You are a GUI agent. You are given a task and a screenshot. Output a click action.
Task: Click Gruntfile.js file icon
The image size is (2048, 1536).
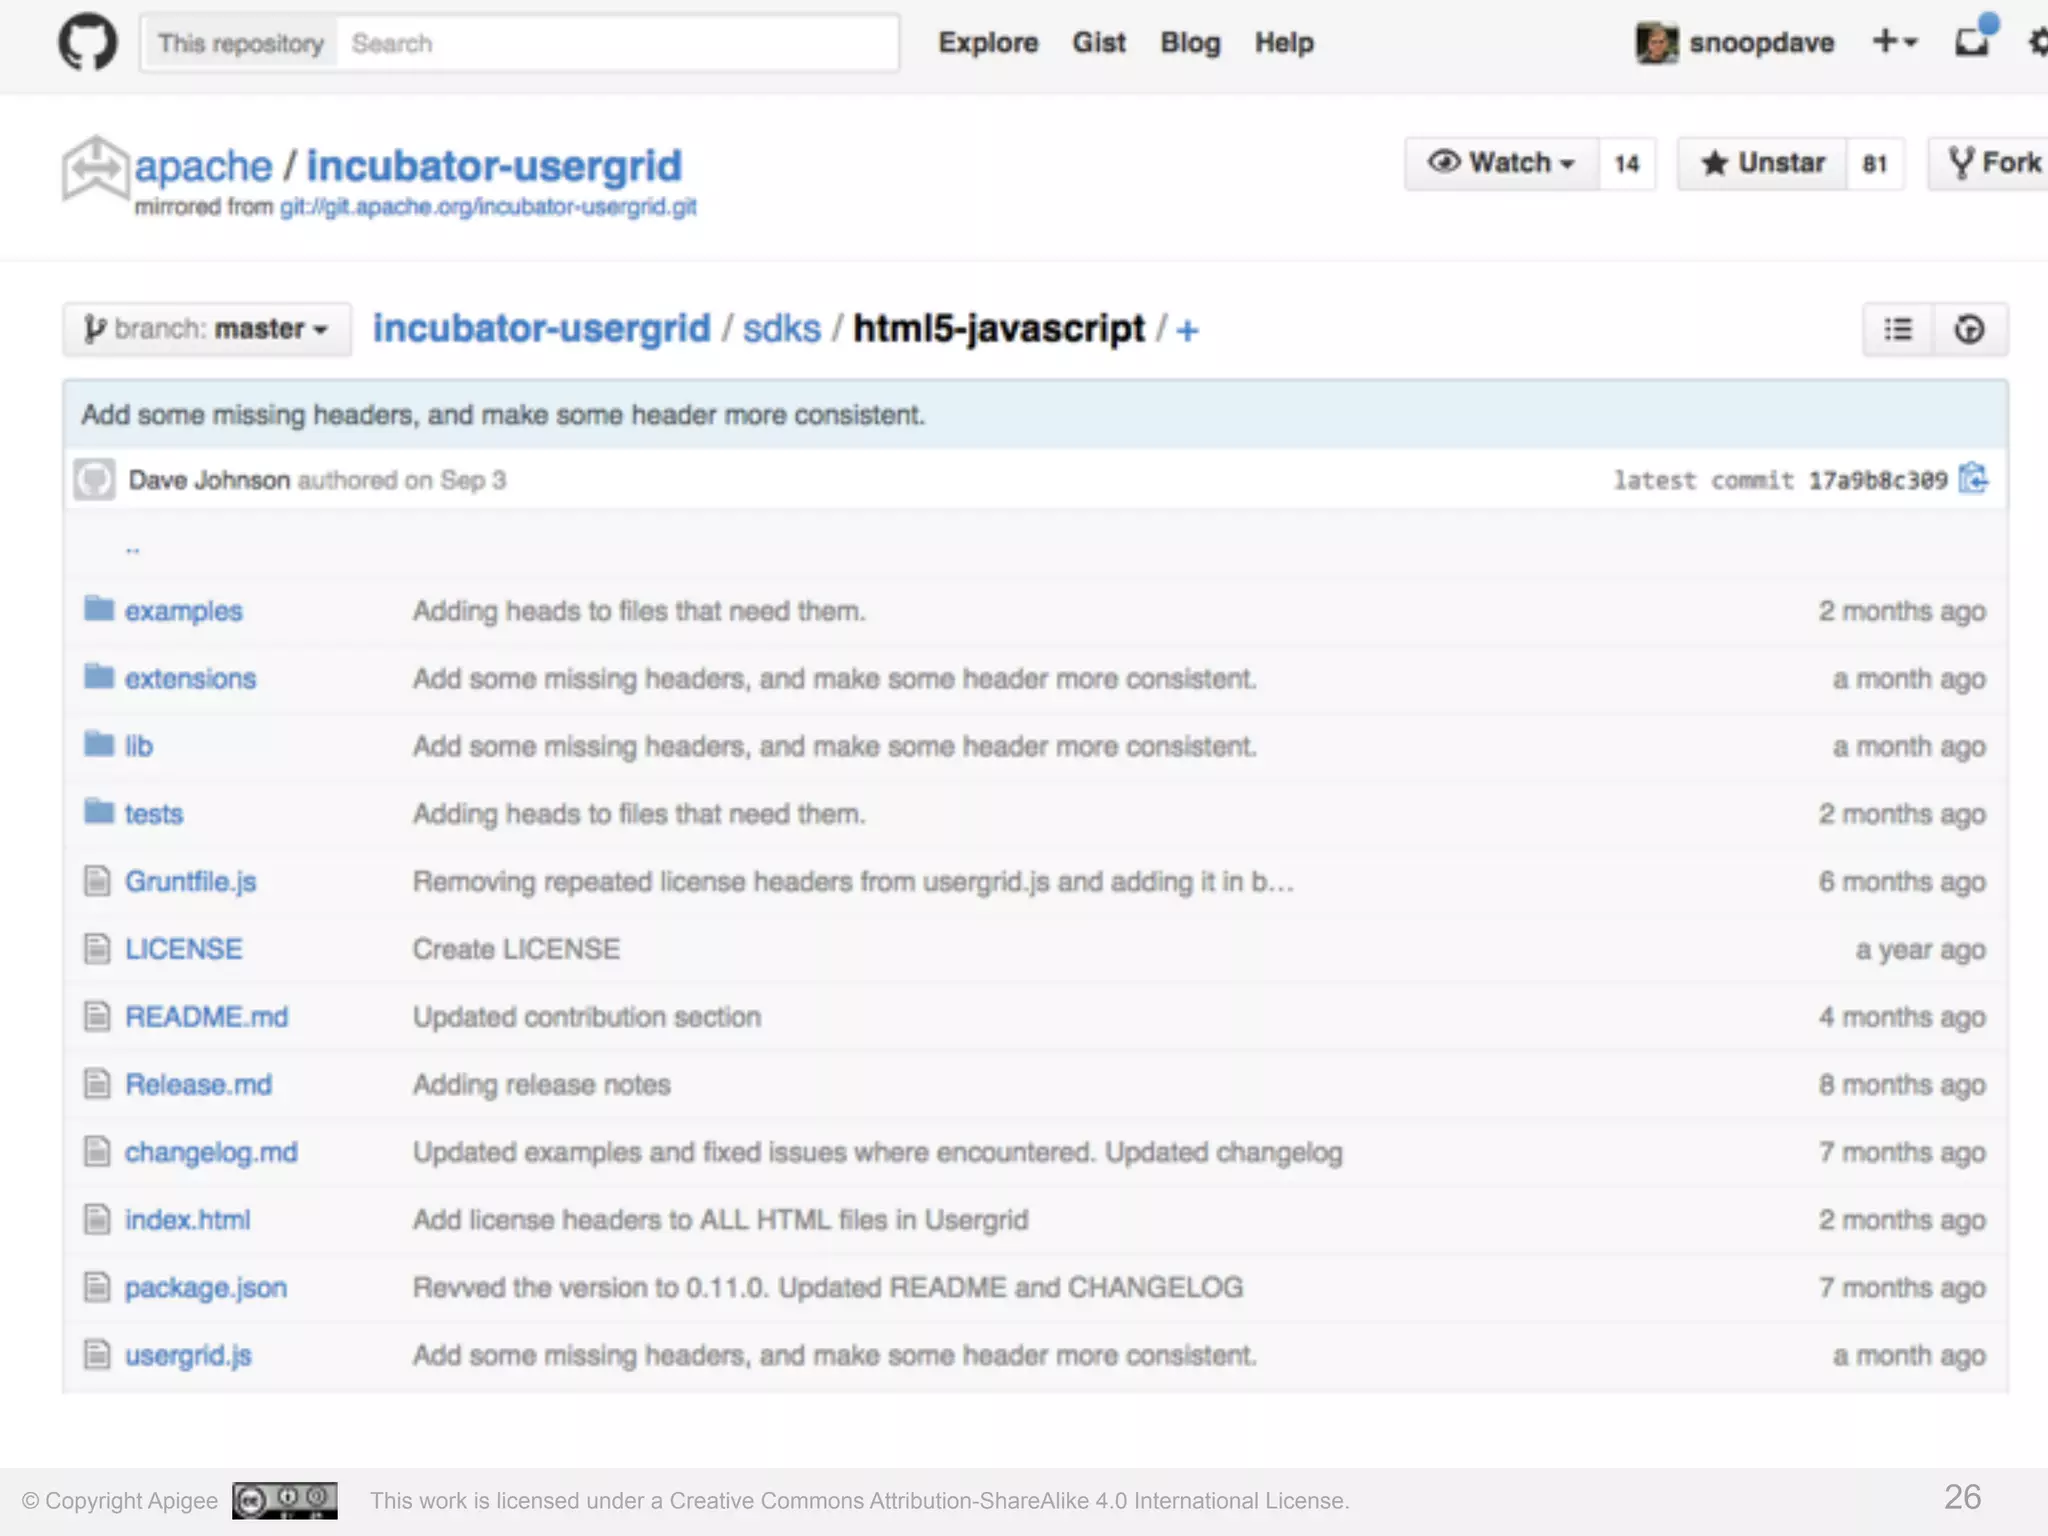click(97, 880)
